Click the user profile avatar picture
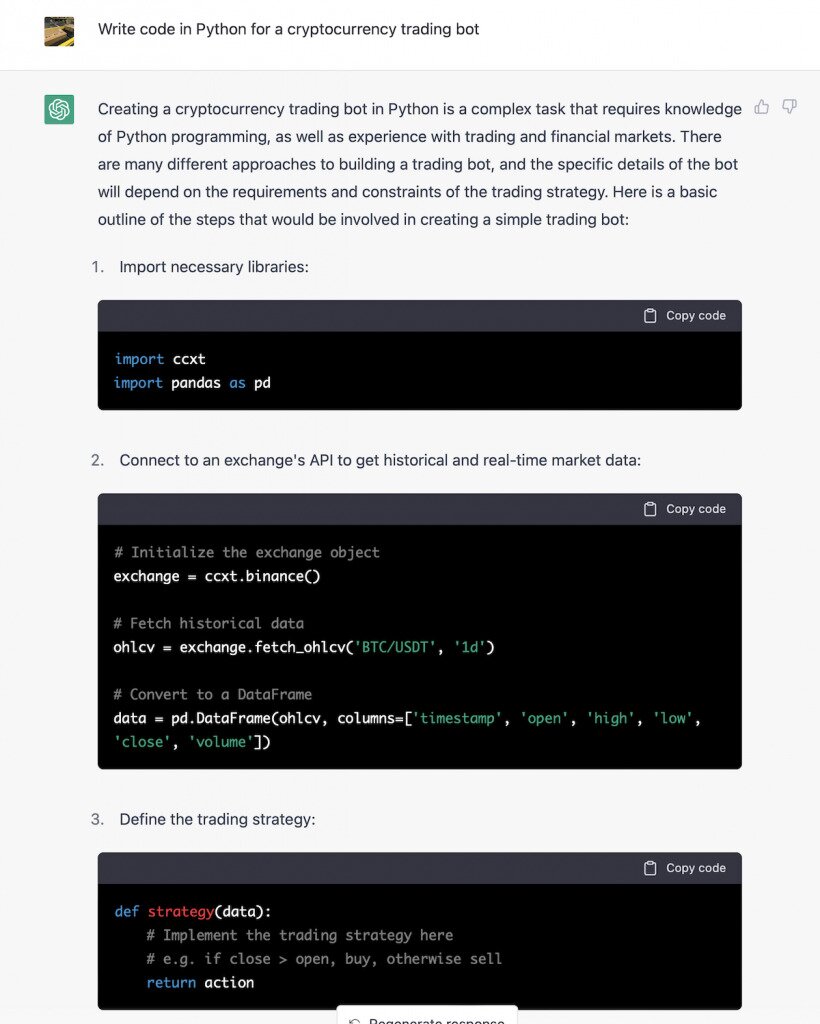Image resolution: width=820 pixels, height=1024 pixels. point(59,30)
